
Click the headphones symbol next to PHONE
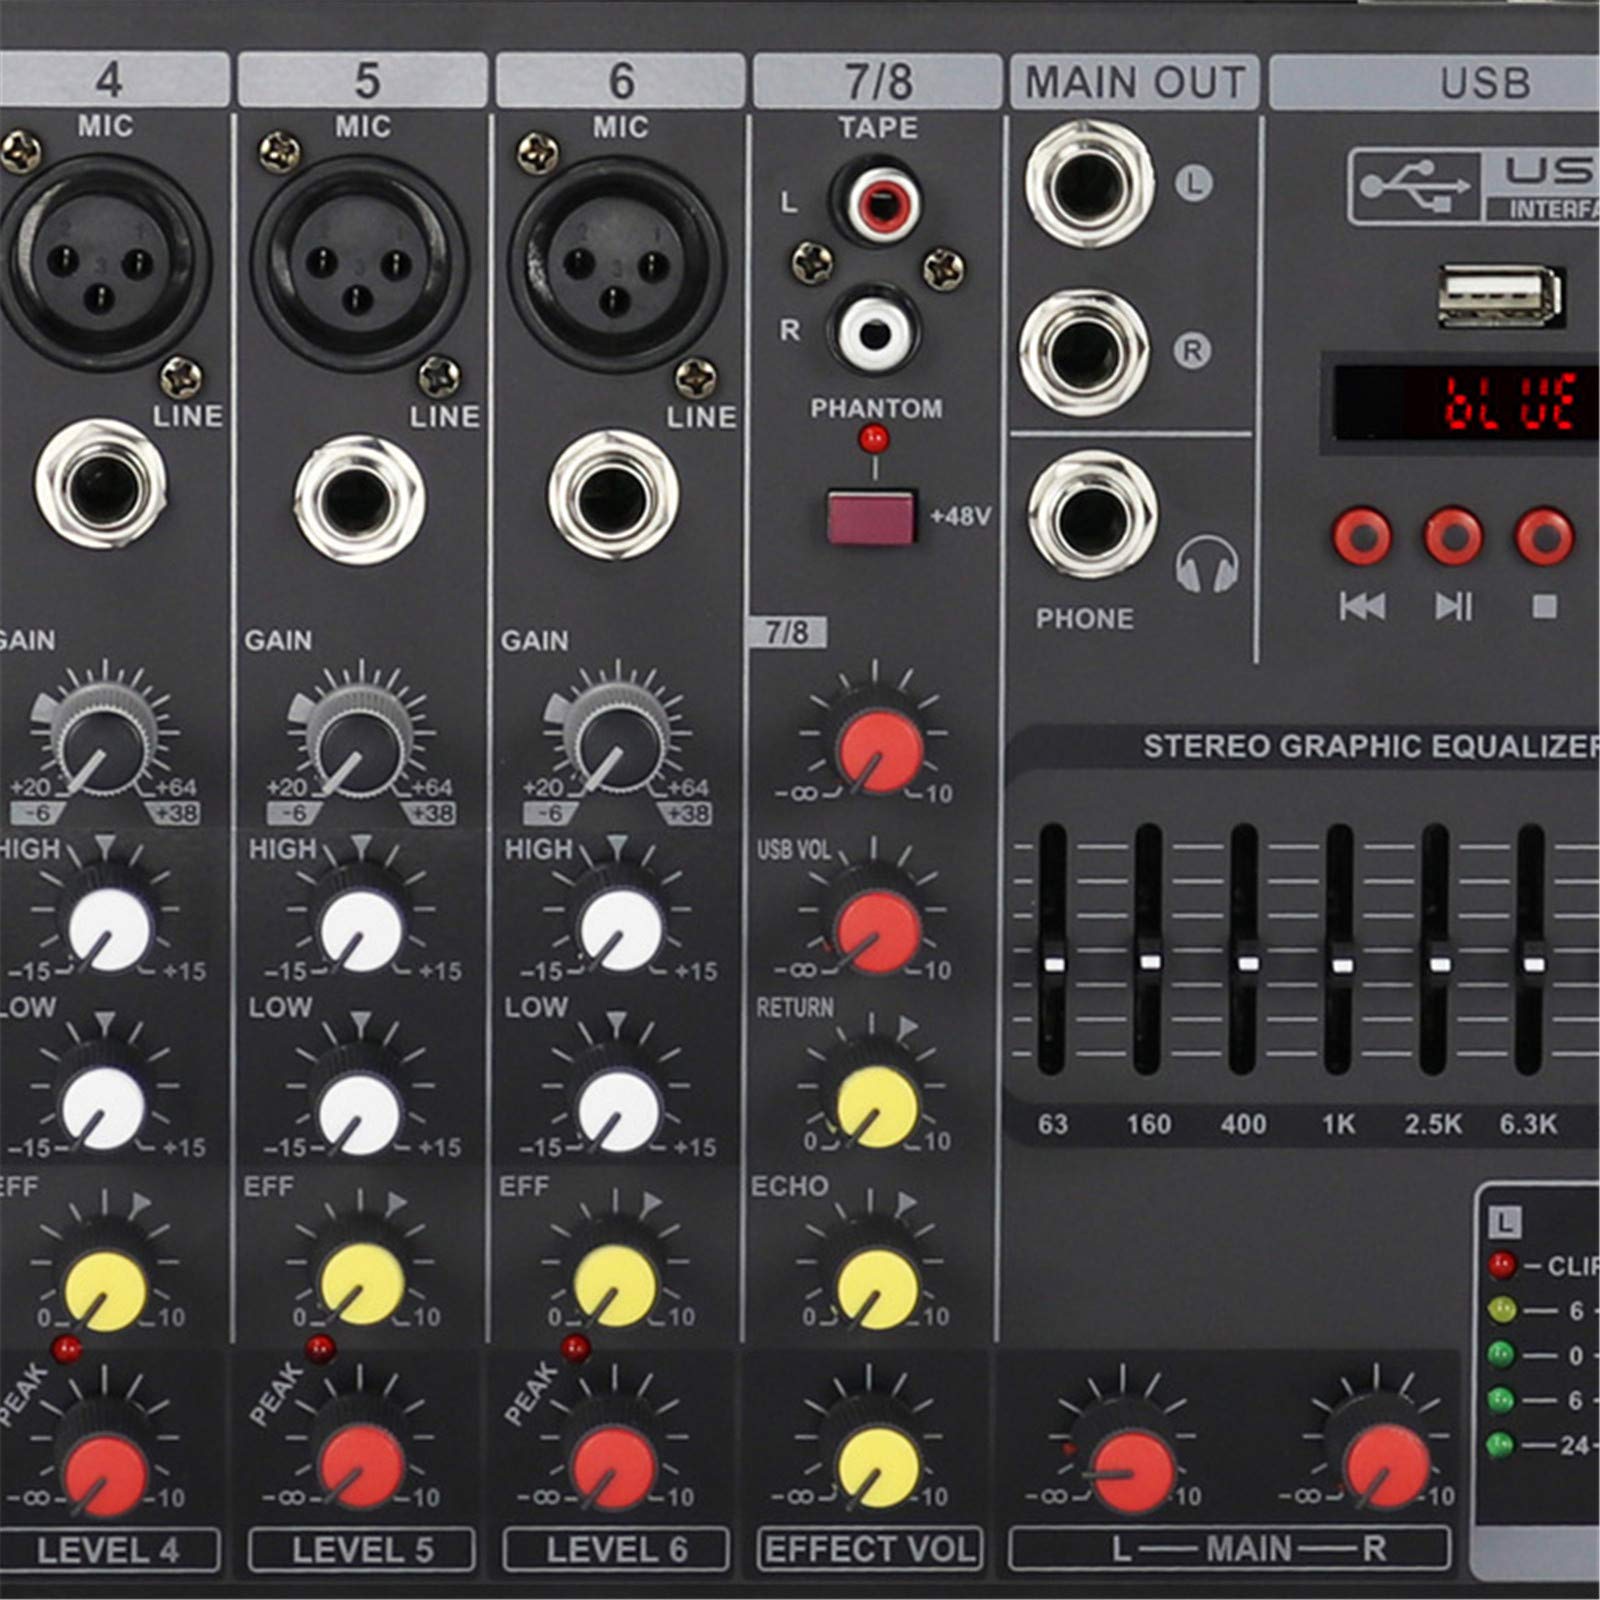1208,566
